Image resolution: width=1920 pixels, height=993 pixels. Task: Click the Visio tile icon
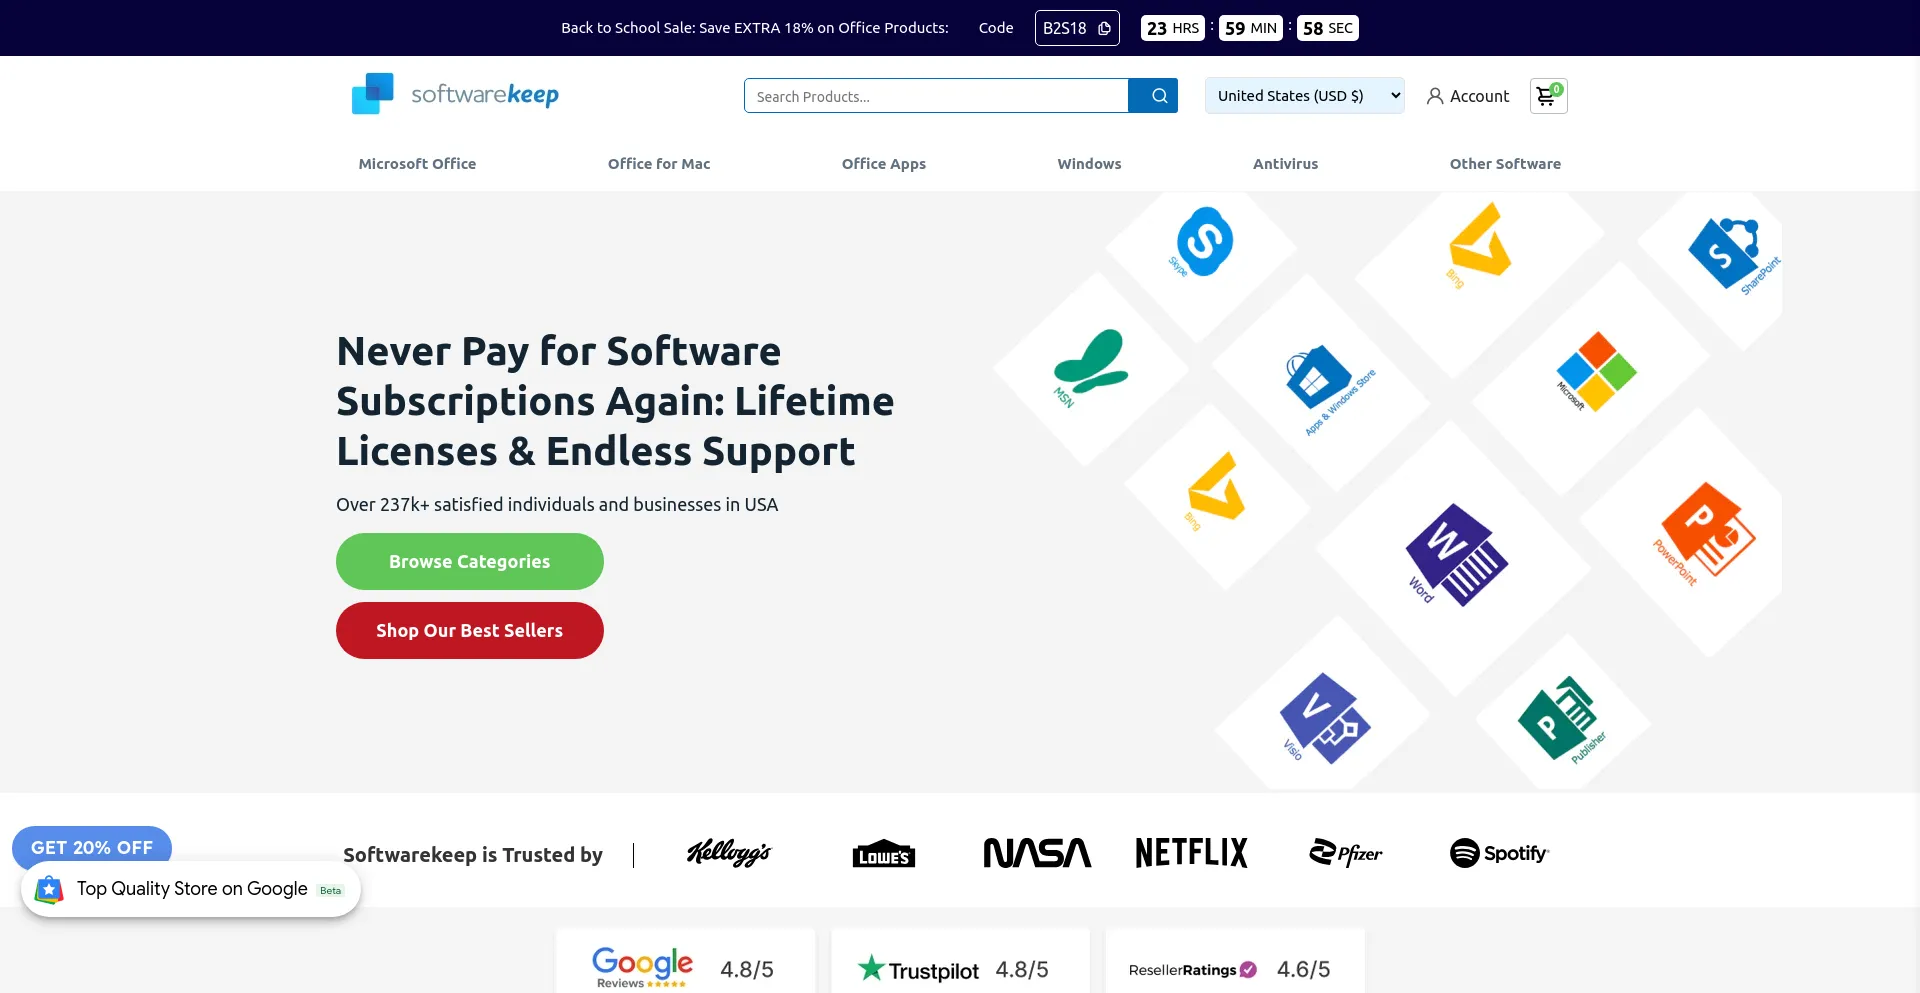[x=1326, y=718]
